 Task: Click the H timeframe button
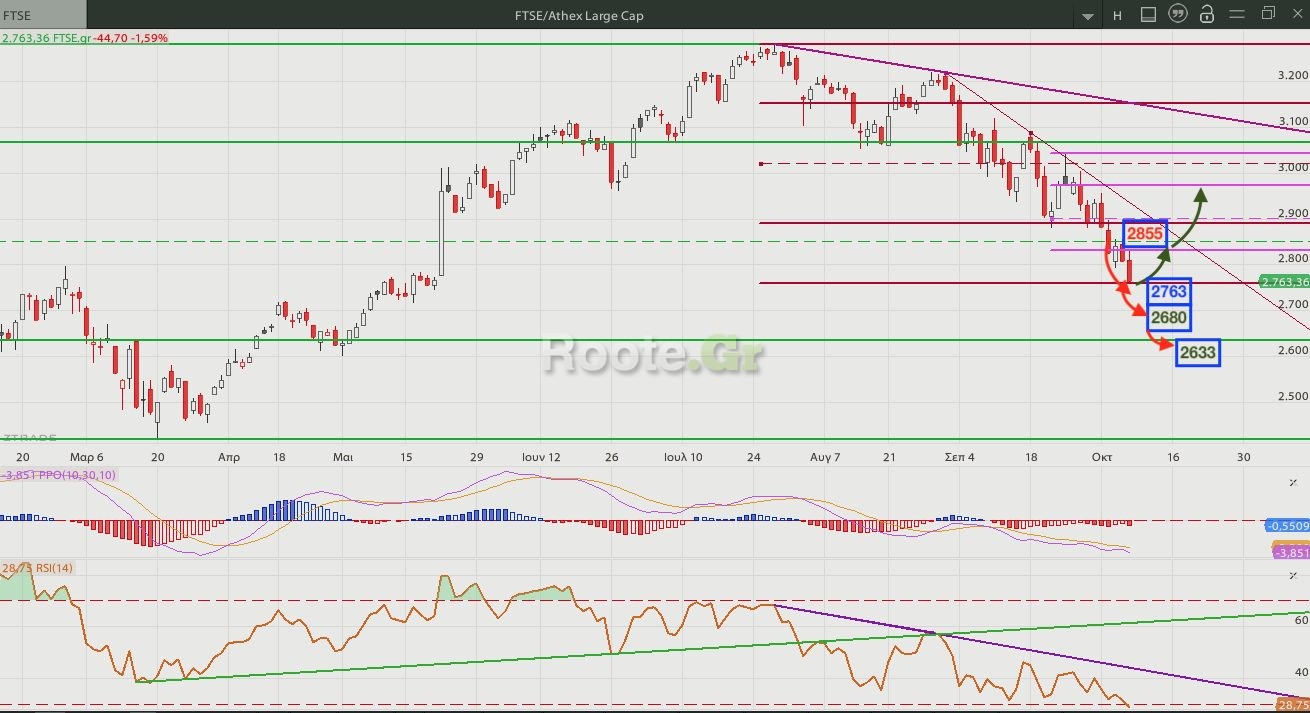click(x=1118, y=15)
